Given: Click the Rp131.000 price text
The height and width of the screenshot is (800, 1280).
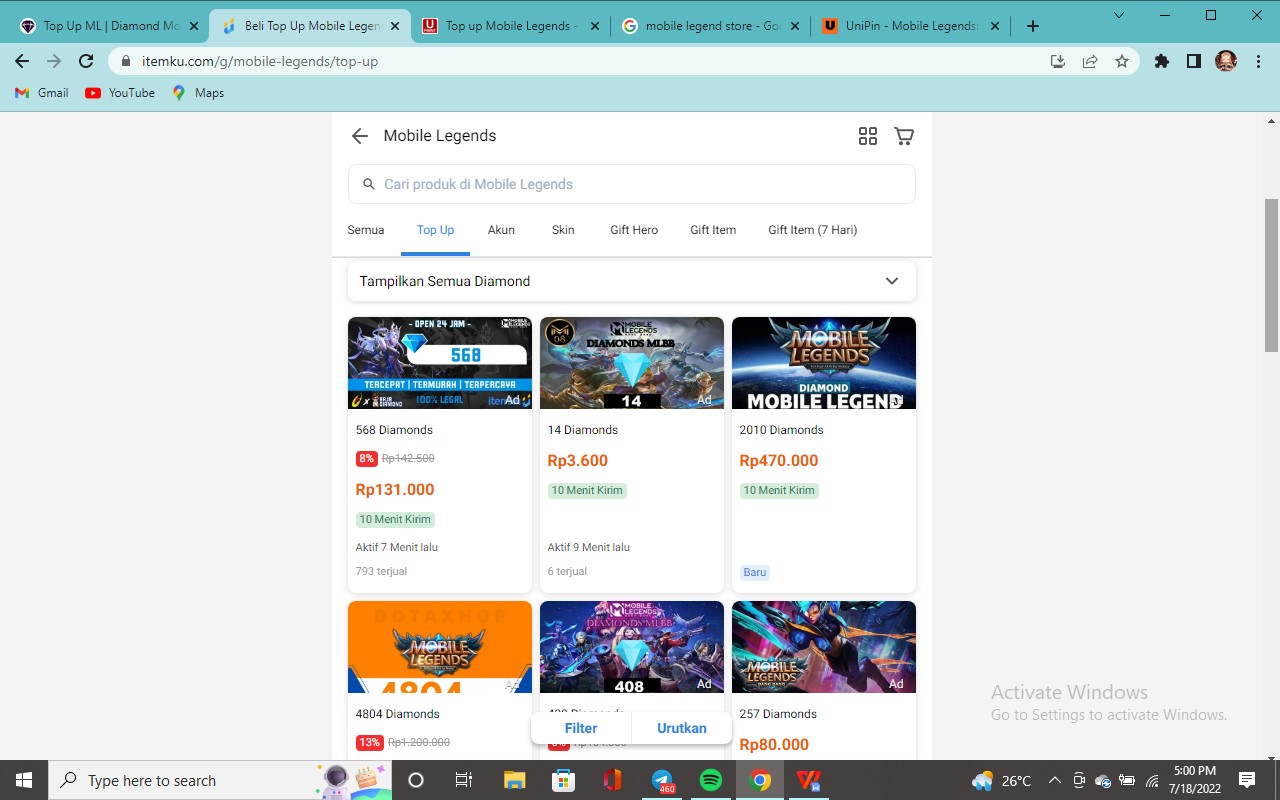Looking at the screenshot, I should click(395, 490).
